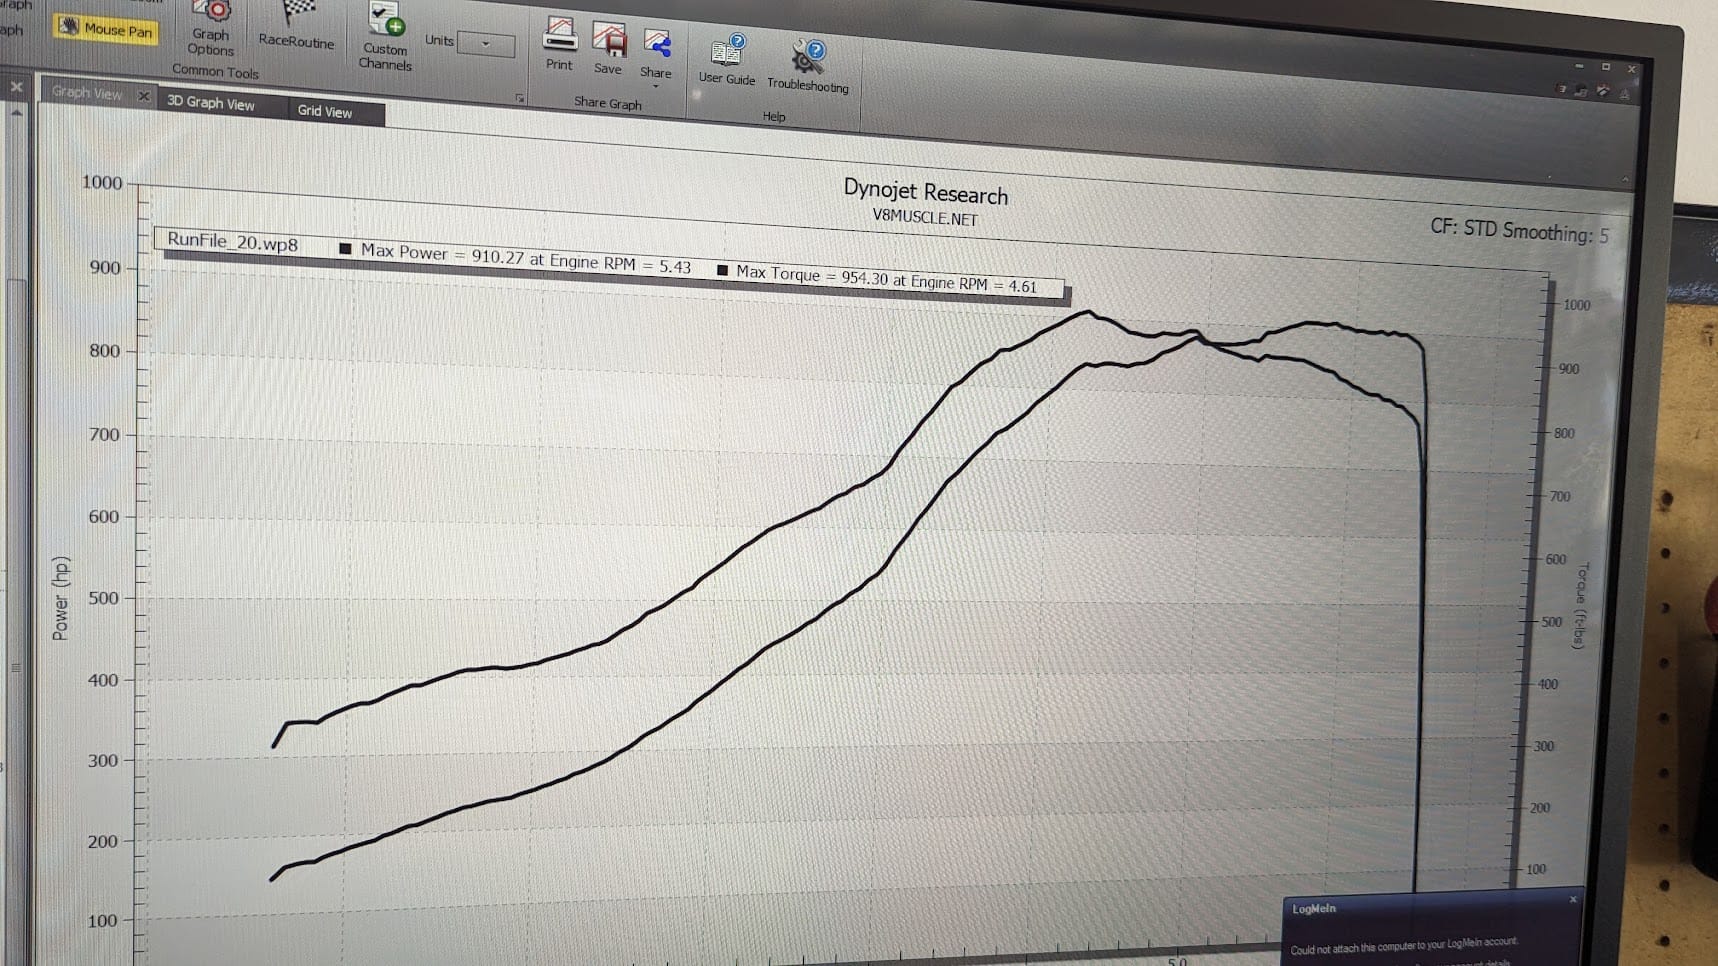Print the dyno graph
The image size is (1718, 966).
pyautogui.click(x=560, y=45)
